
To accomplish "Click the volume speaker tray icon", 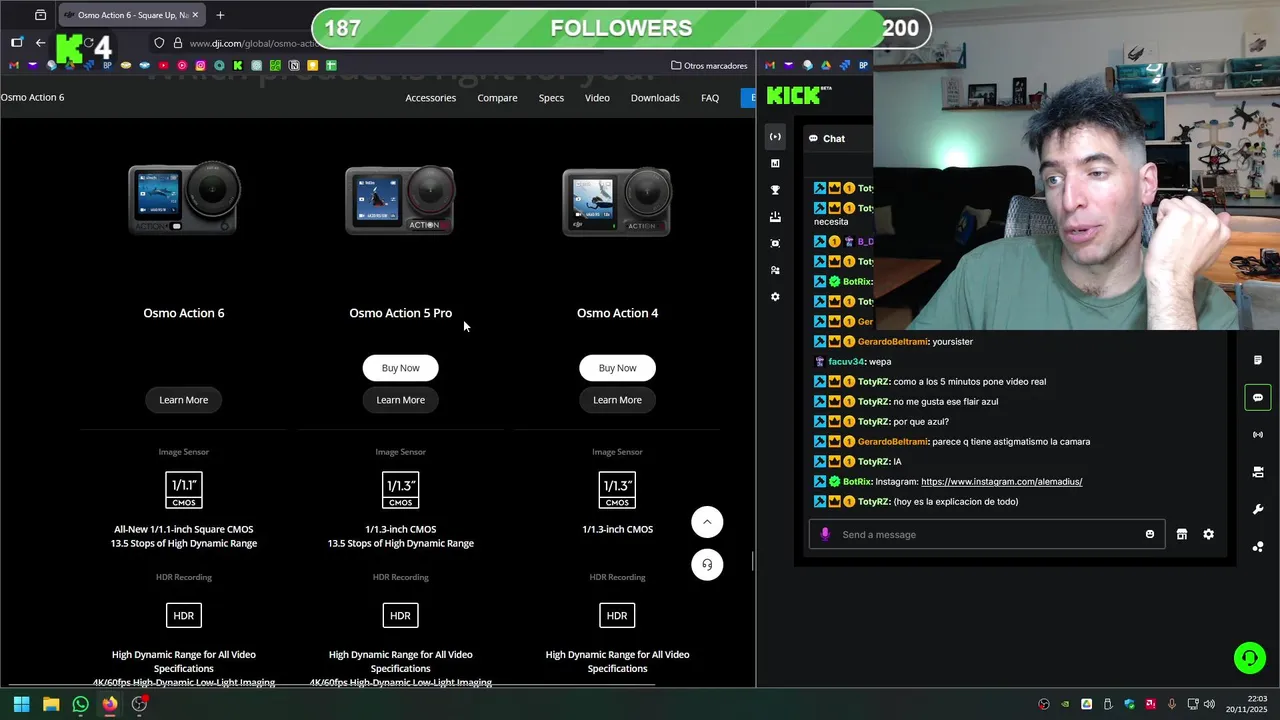I will tap(1209, 704).
